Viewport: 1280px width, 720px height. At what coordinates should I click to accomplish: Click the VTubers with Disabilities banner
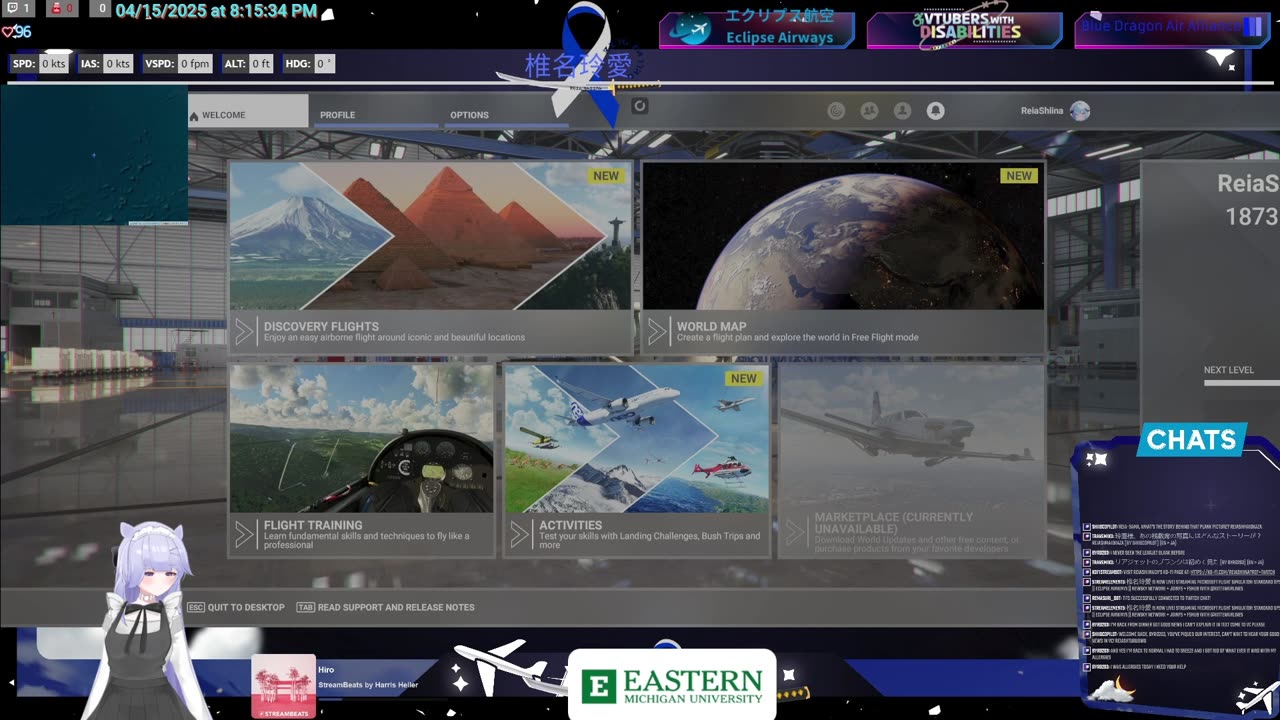(x=963, y=29)
